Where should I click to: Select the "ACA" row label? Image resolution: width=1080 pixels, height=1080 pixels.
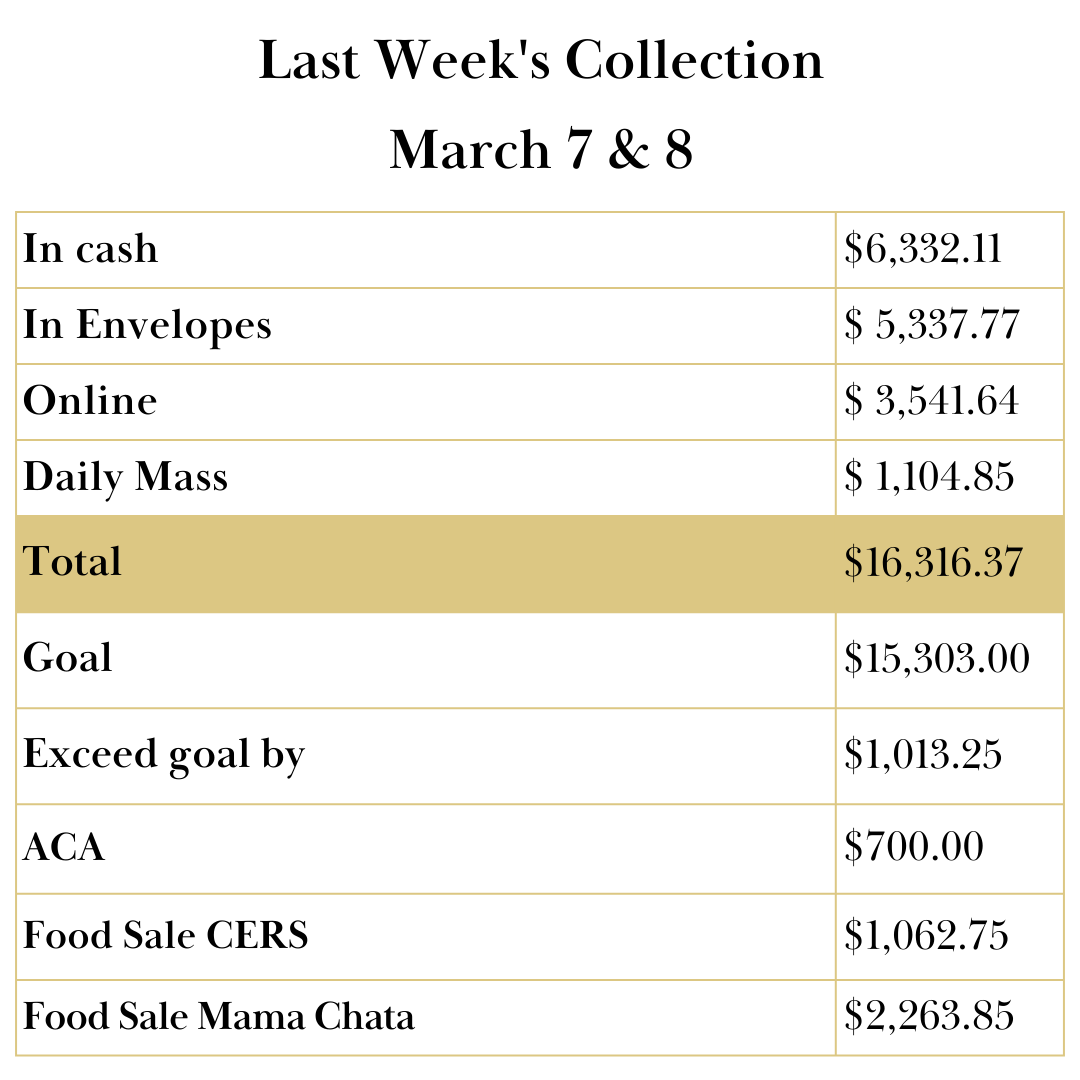tap(64, 849)
